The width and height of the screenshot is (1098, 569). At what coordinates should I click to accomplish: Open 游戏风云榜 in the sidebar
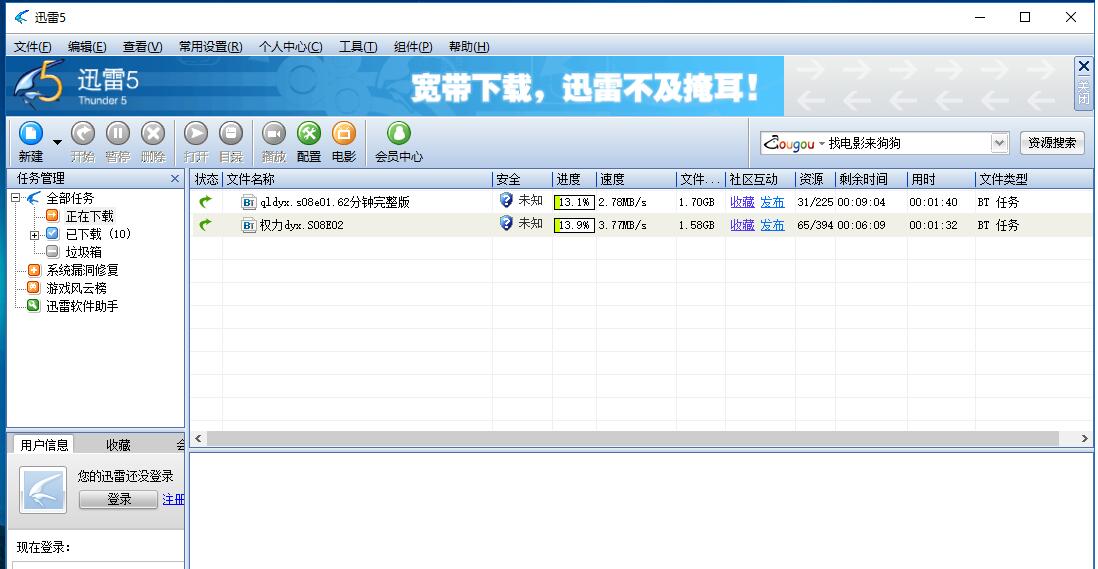pyautogui.click(x=76, y=288)
